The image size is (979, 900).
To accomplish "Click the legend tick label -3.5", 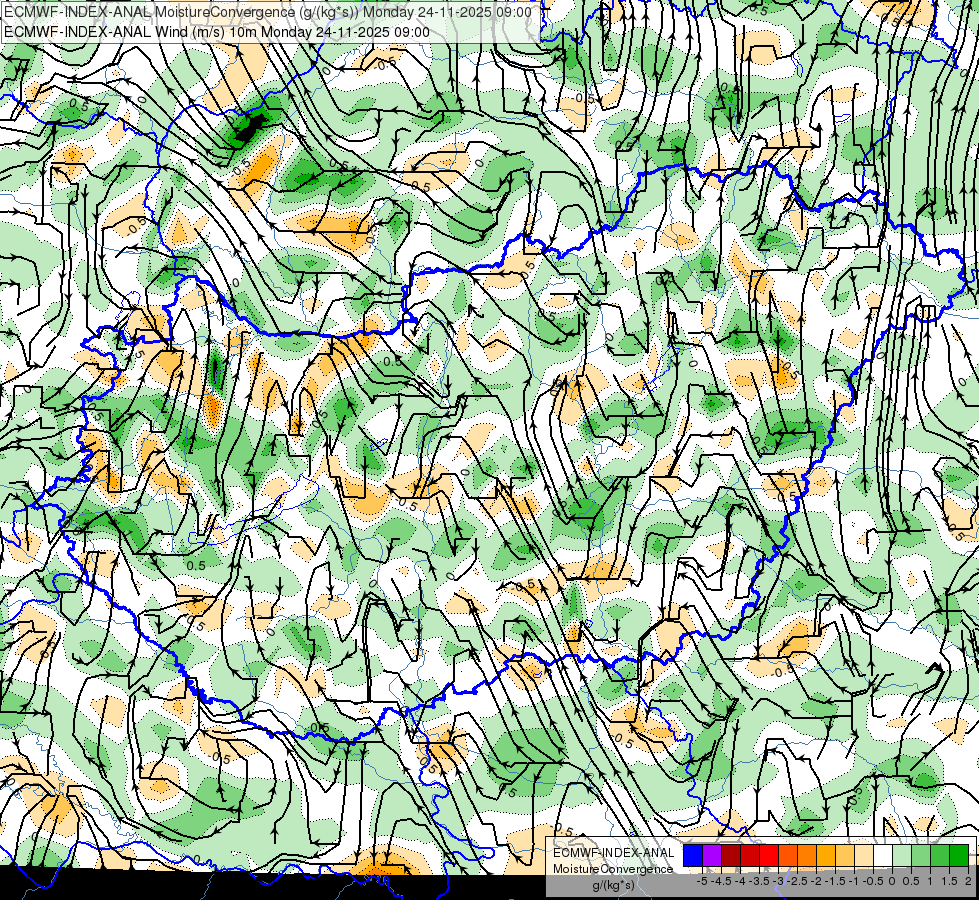I will pyautogui.click(x=759, y=881).
